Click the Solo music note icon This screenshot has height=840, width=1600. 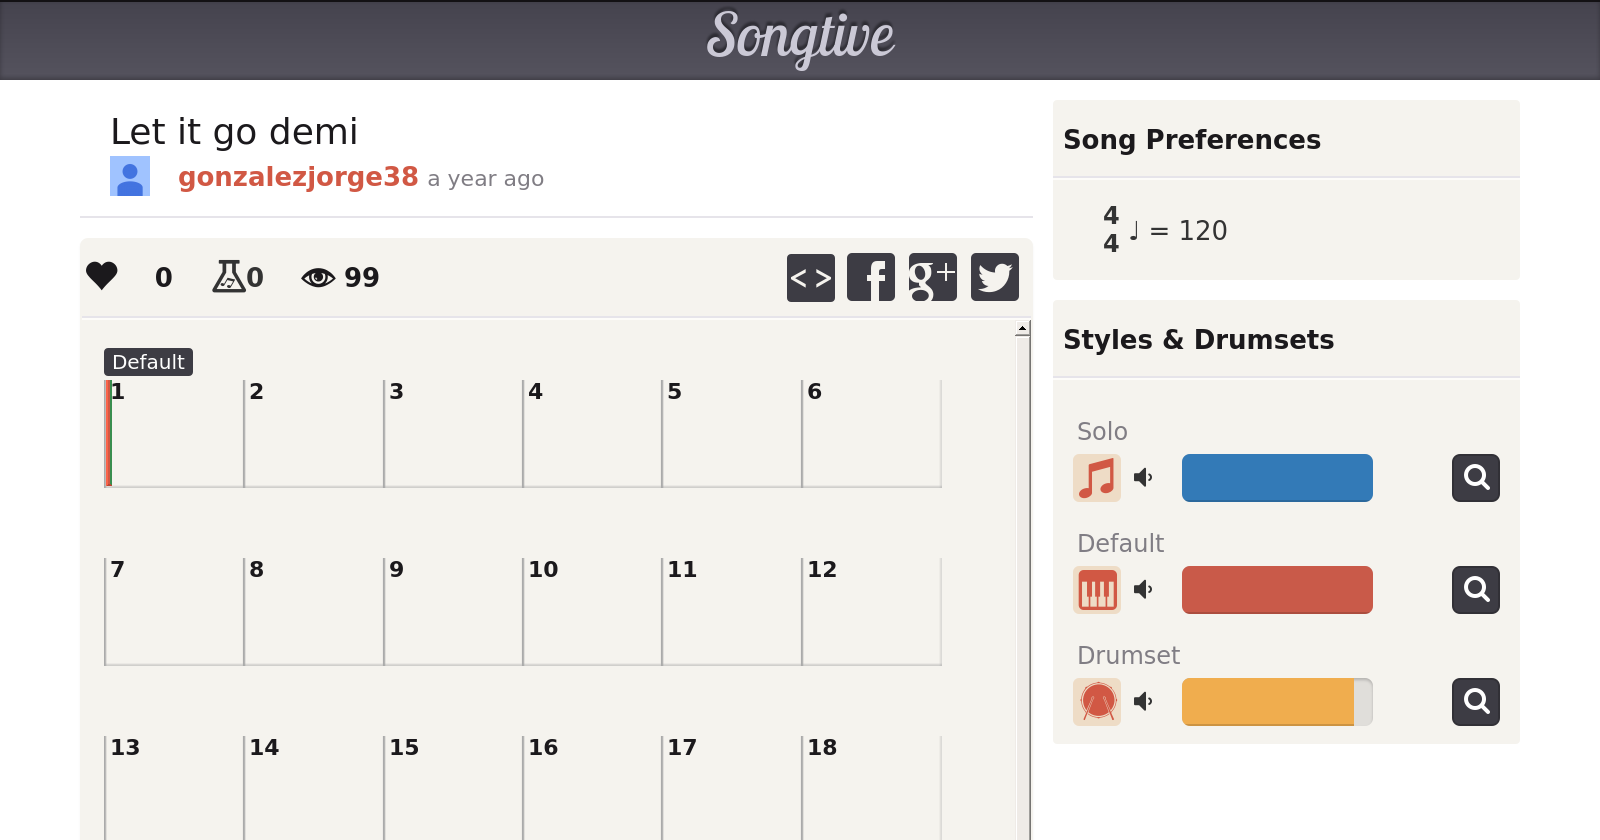tap(1097, 478)
